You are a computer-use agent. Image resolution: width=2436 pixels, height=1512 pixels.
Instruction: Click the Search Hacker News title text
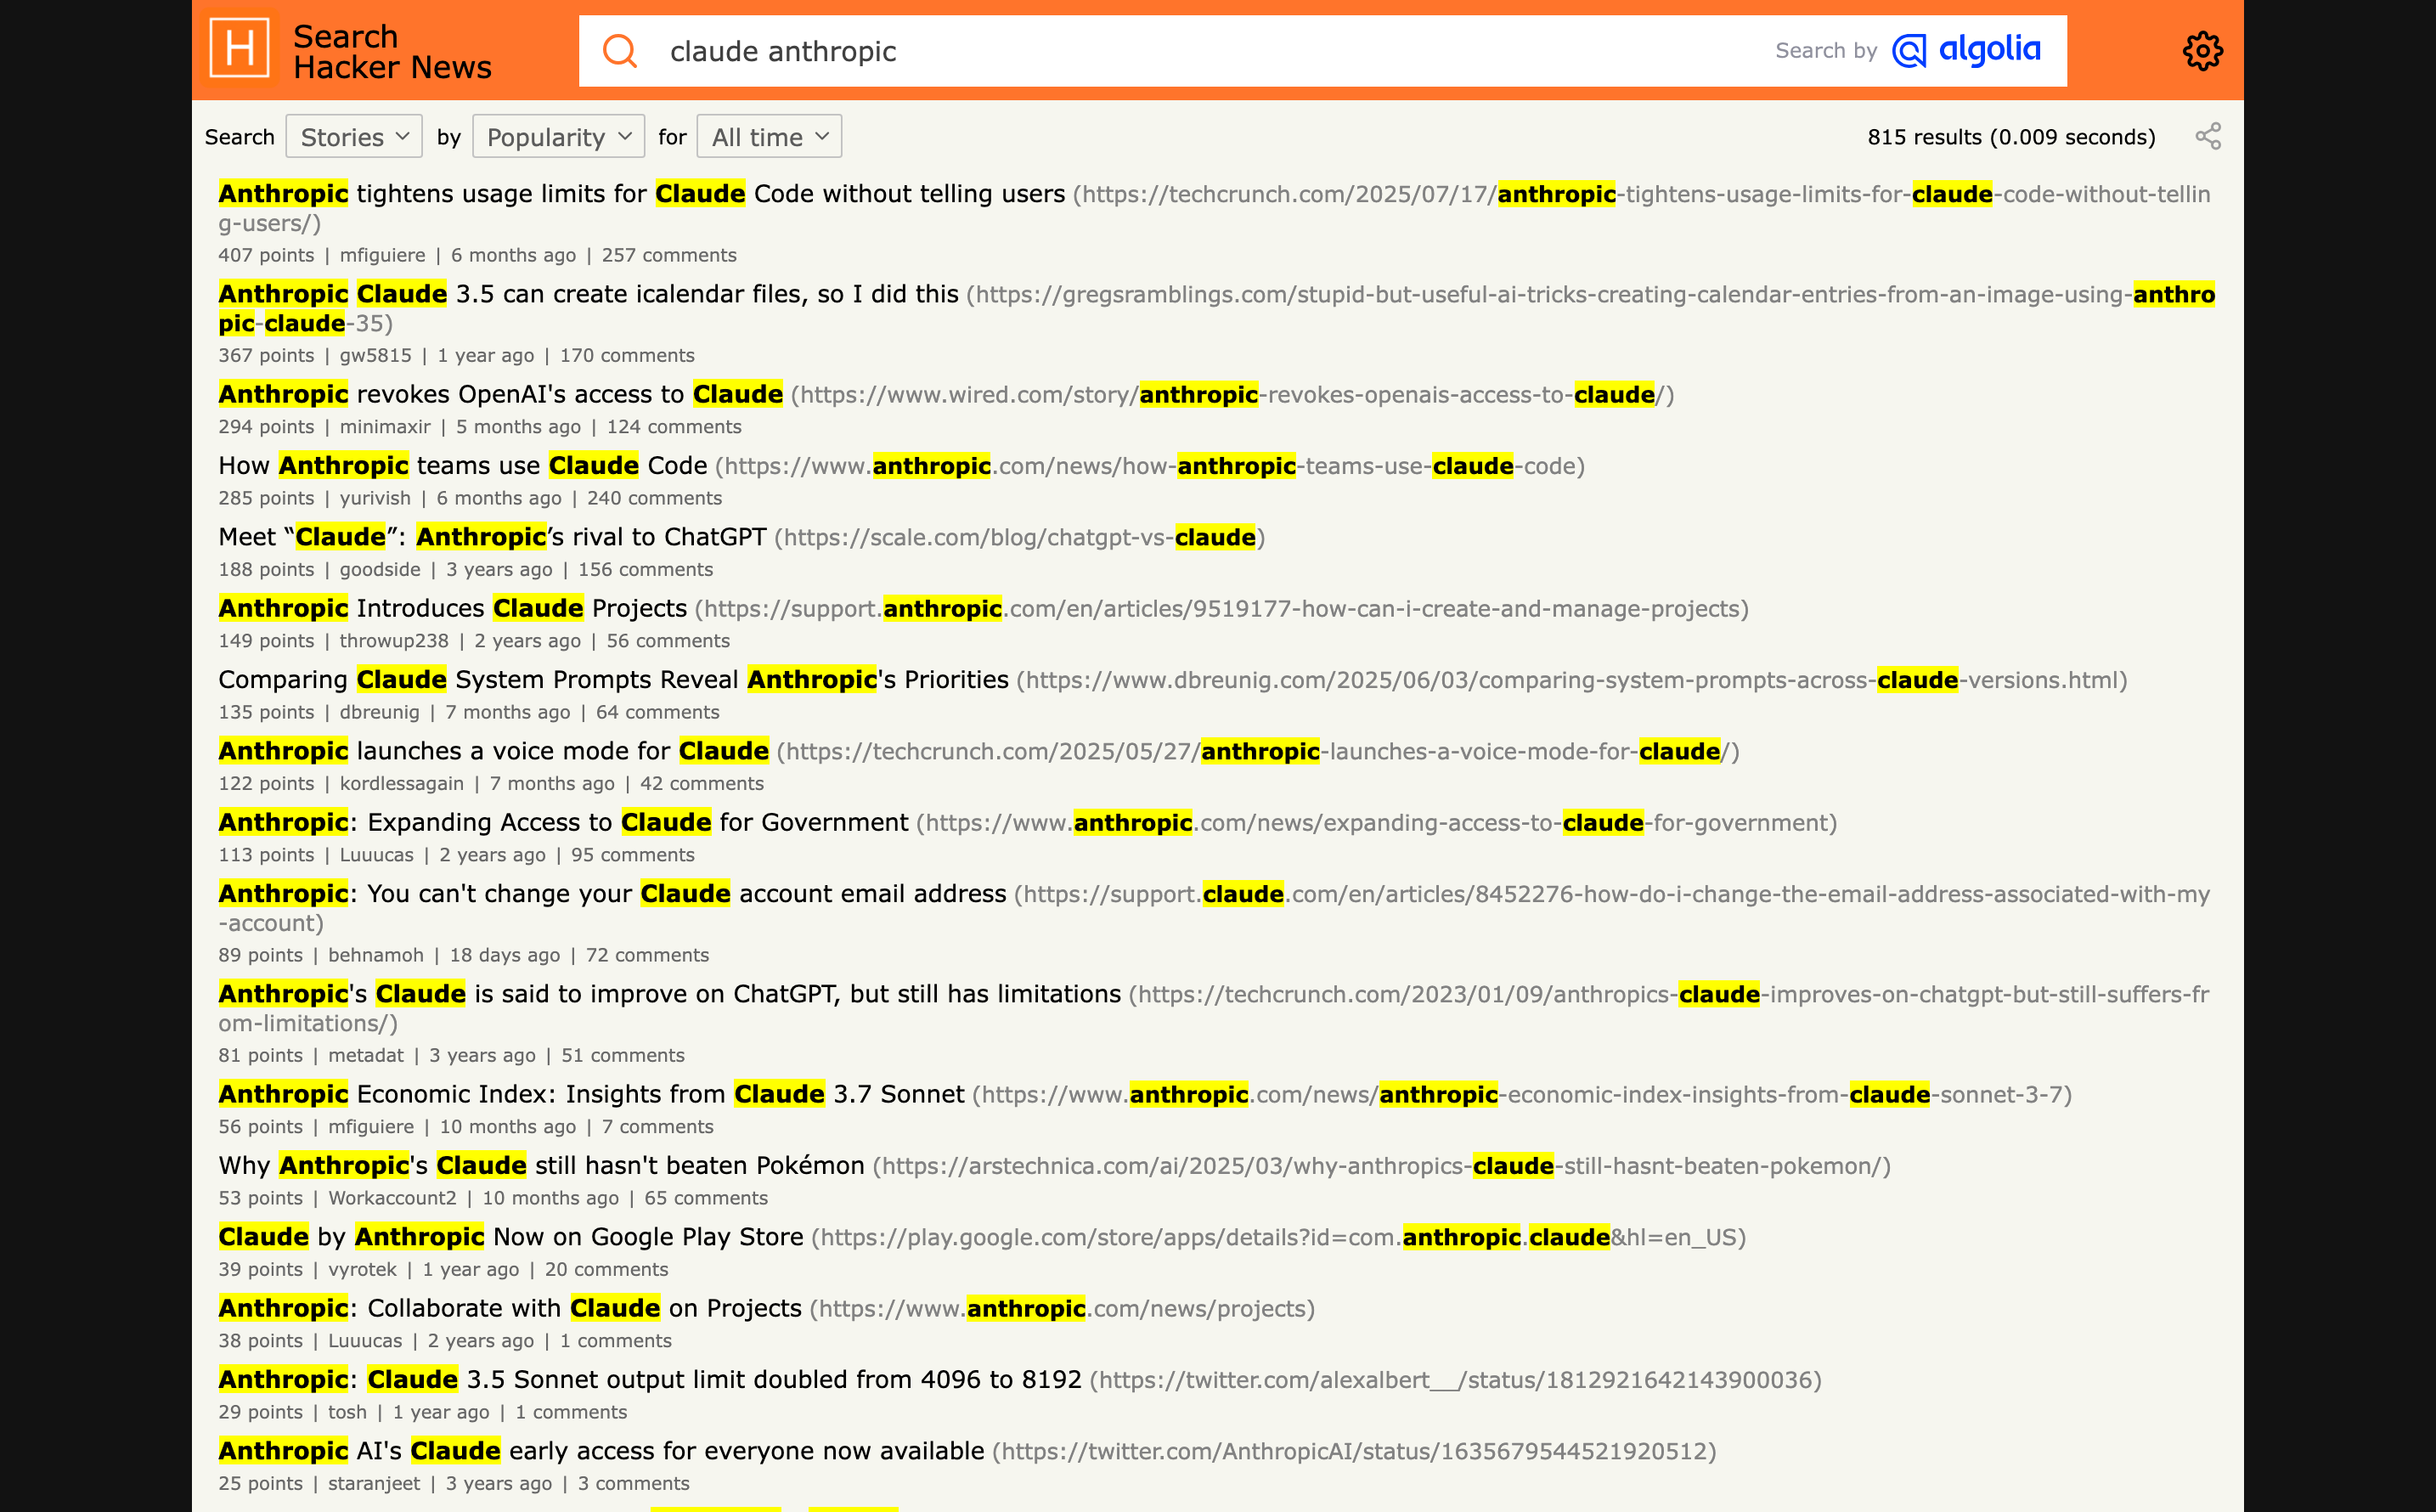point(392,51)
